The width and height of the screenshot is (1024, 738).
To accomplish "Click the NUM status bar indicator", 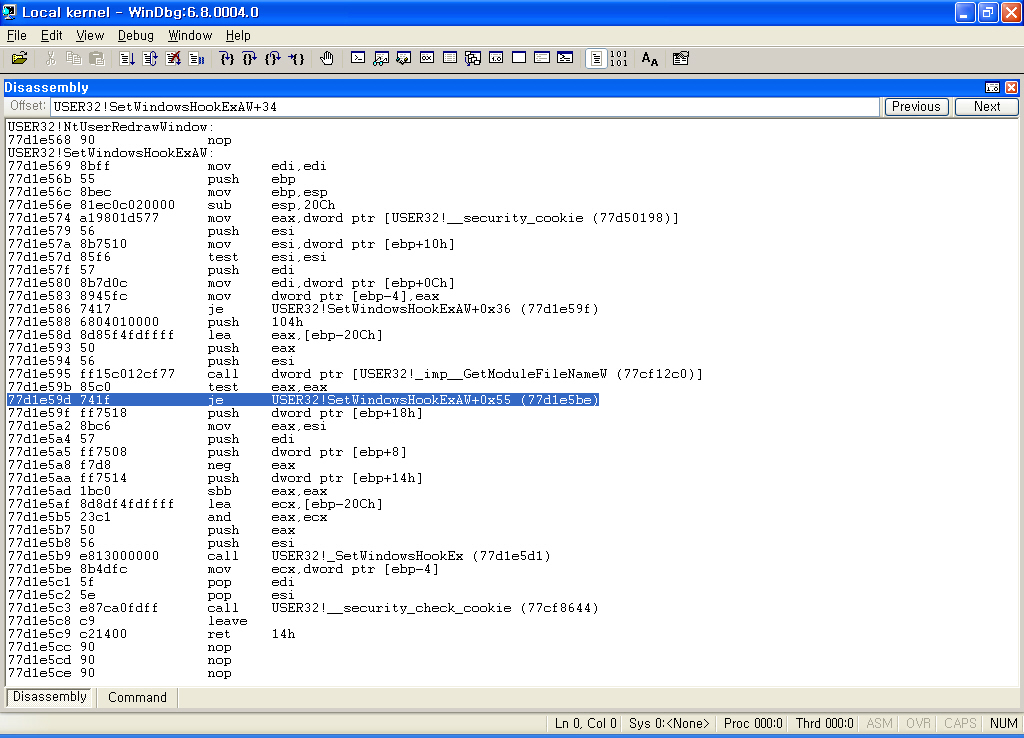I will pyautogui.click(x=1003, y=723).
